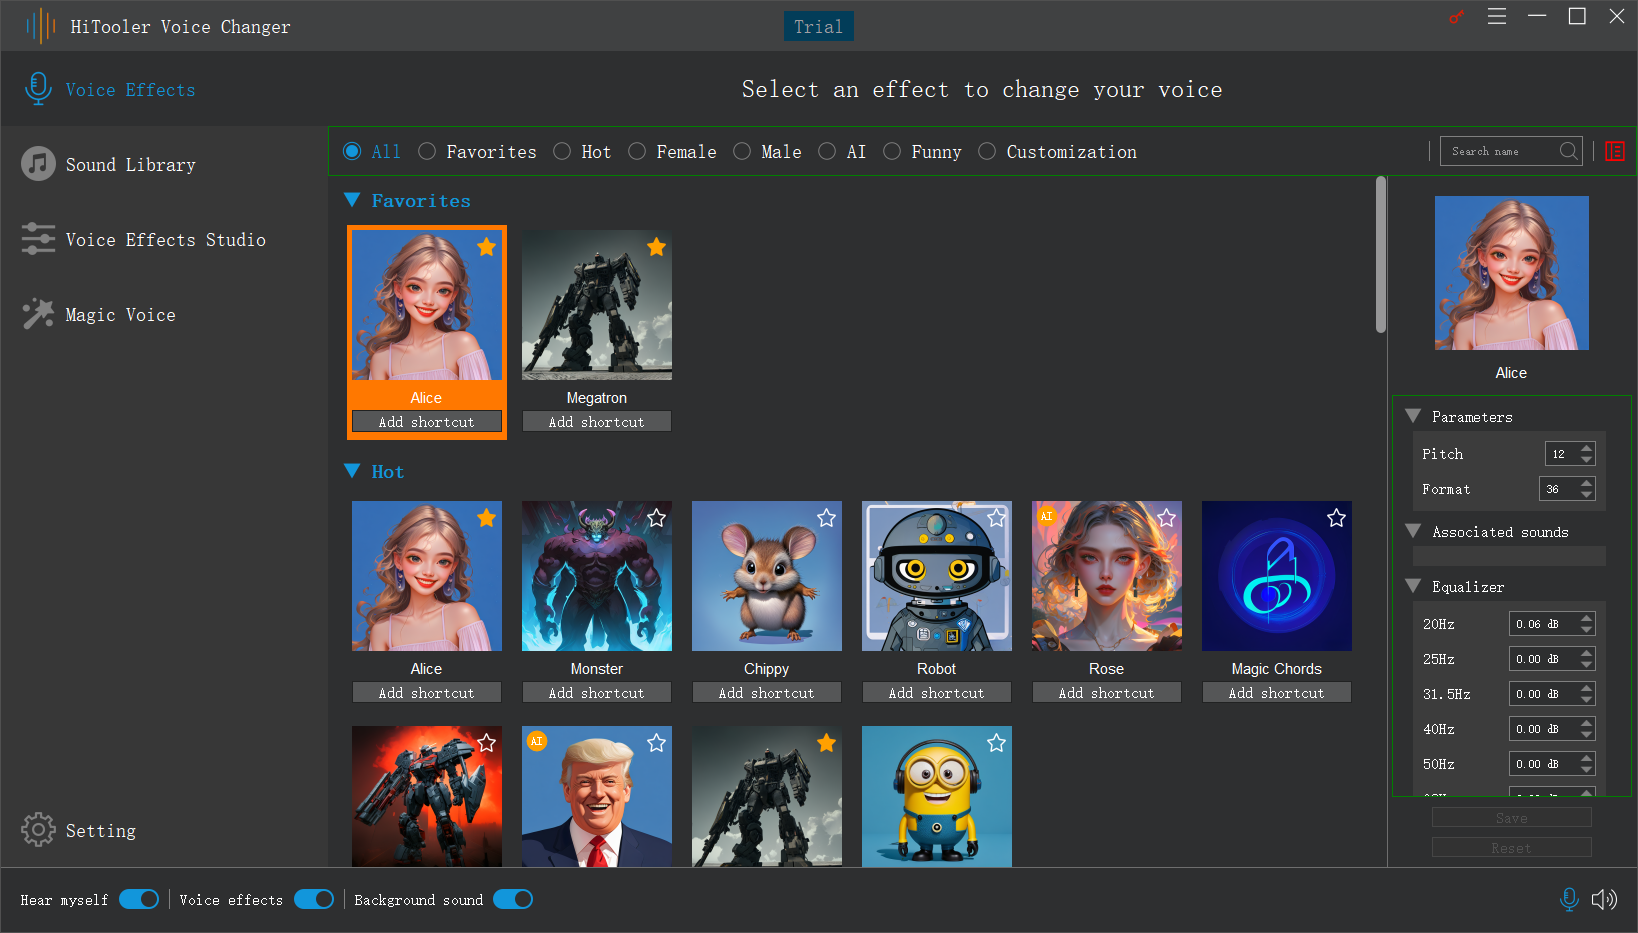Toggle favorite star on Hot section Alice
The image size is (1638, 933).
coord(486,518)
